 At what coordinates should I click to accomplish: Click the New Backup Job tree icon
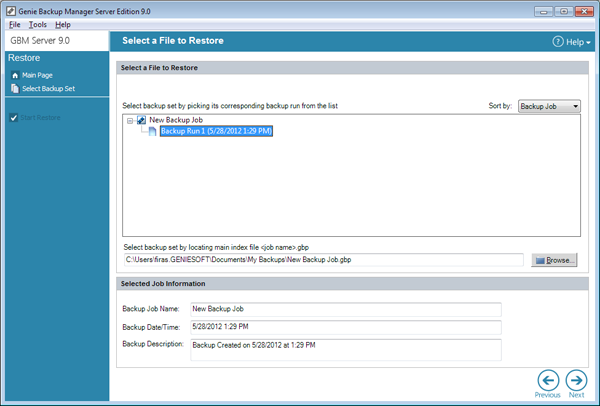[x=141, y=120]
